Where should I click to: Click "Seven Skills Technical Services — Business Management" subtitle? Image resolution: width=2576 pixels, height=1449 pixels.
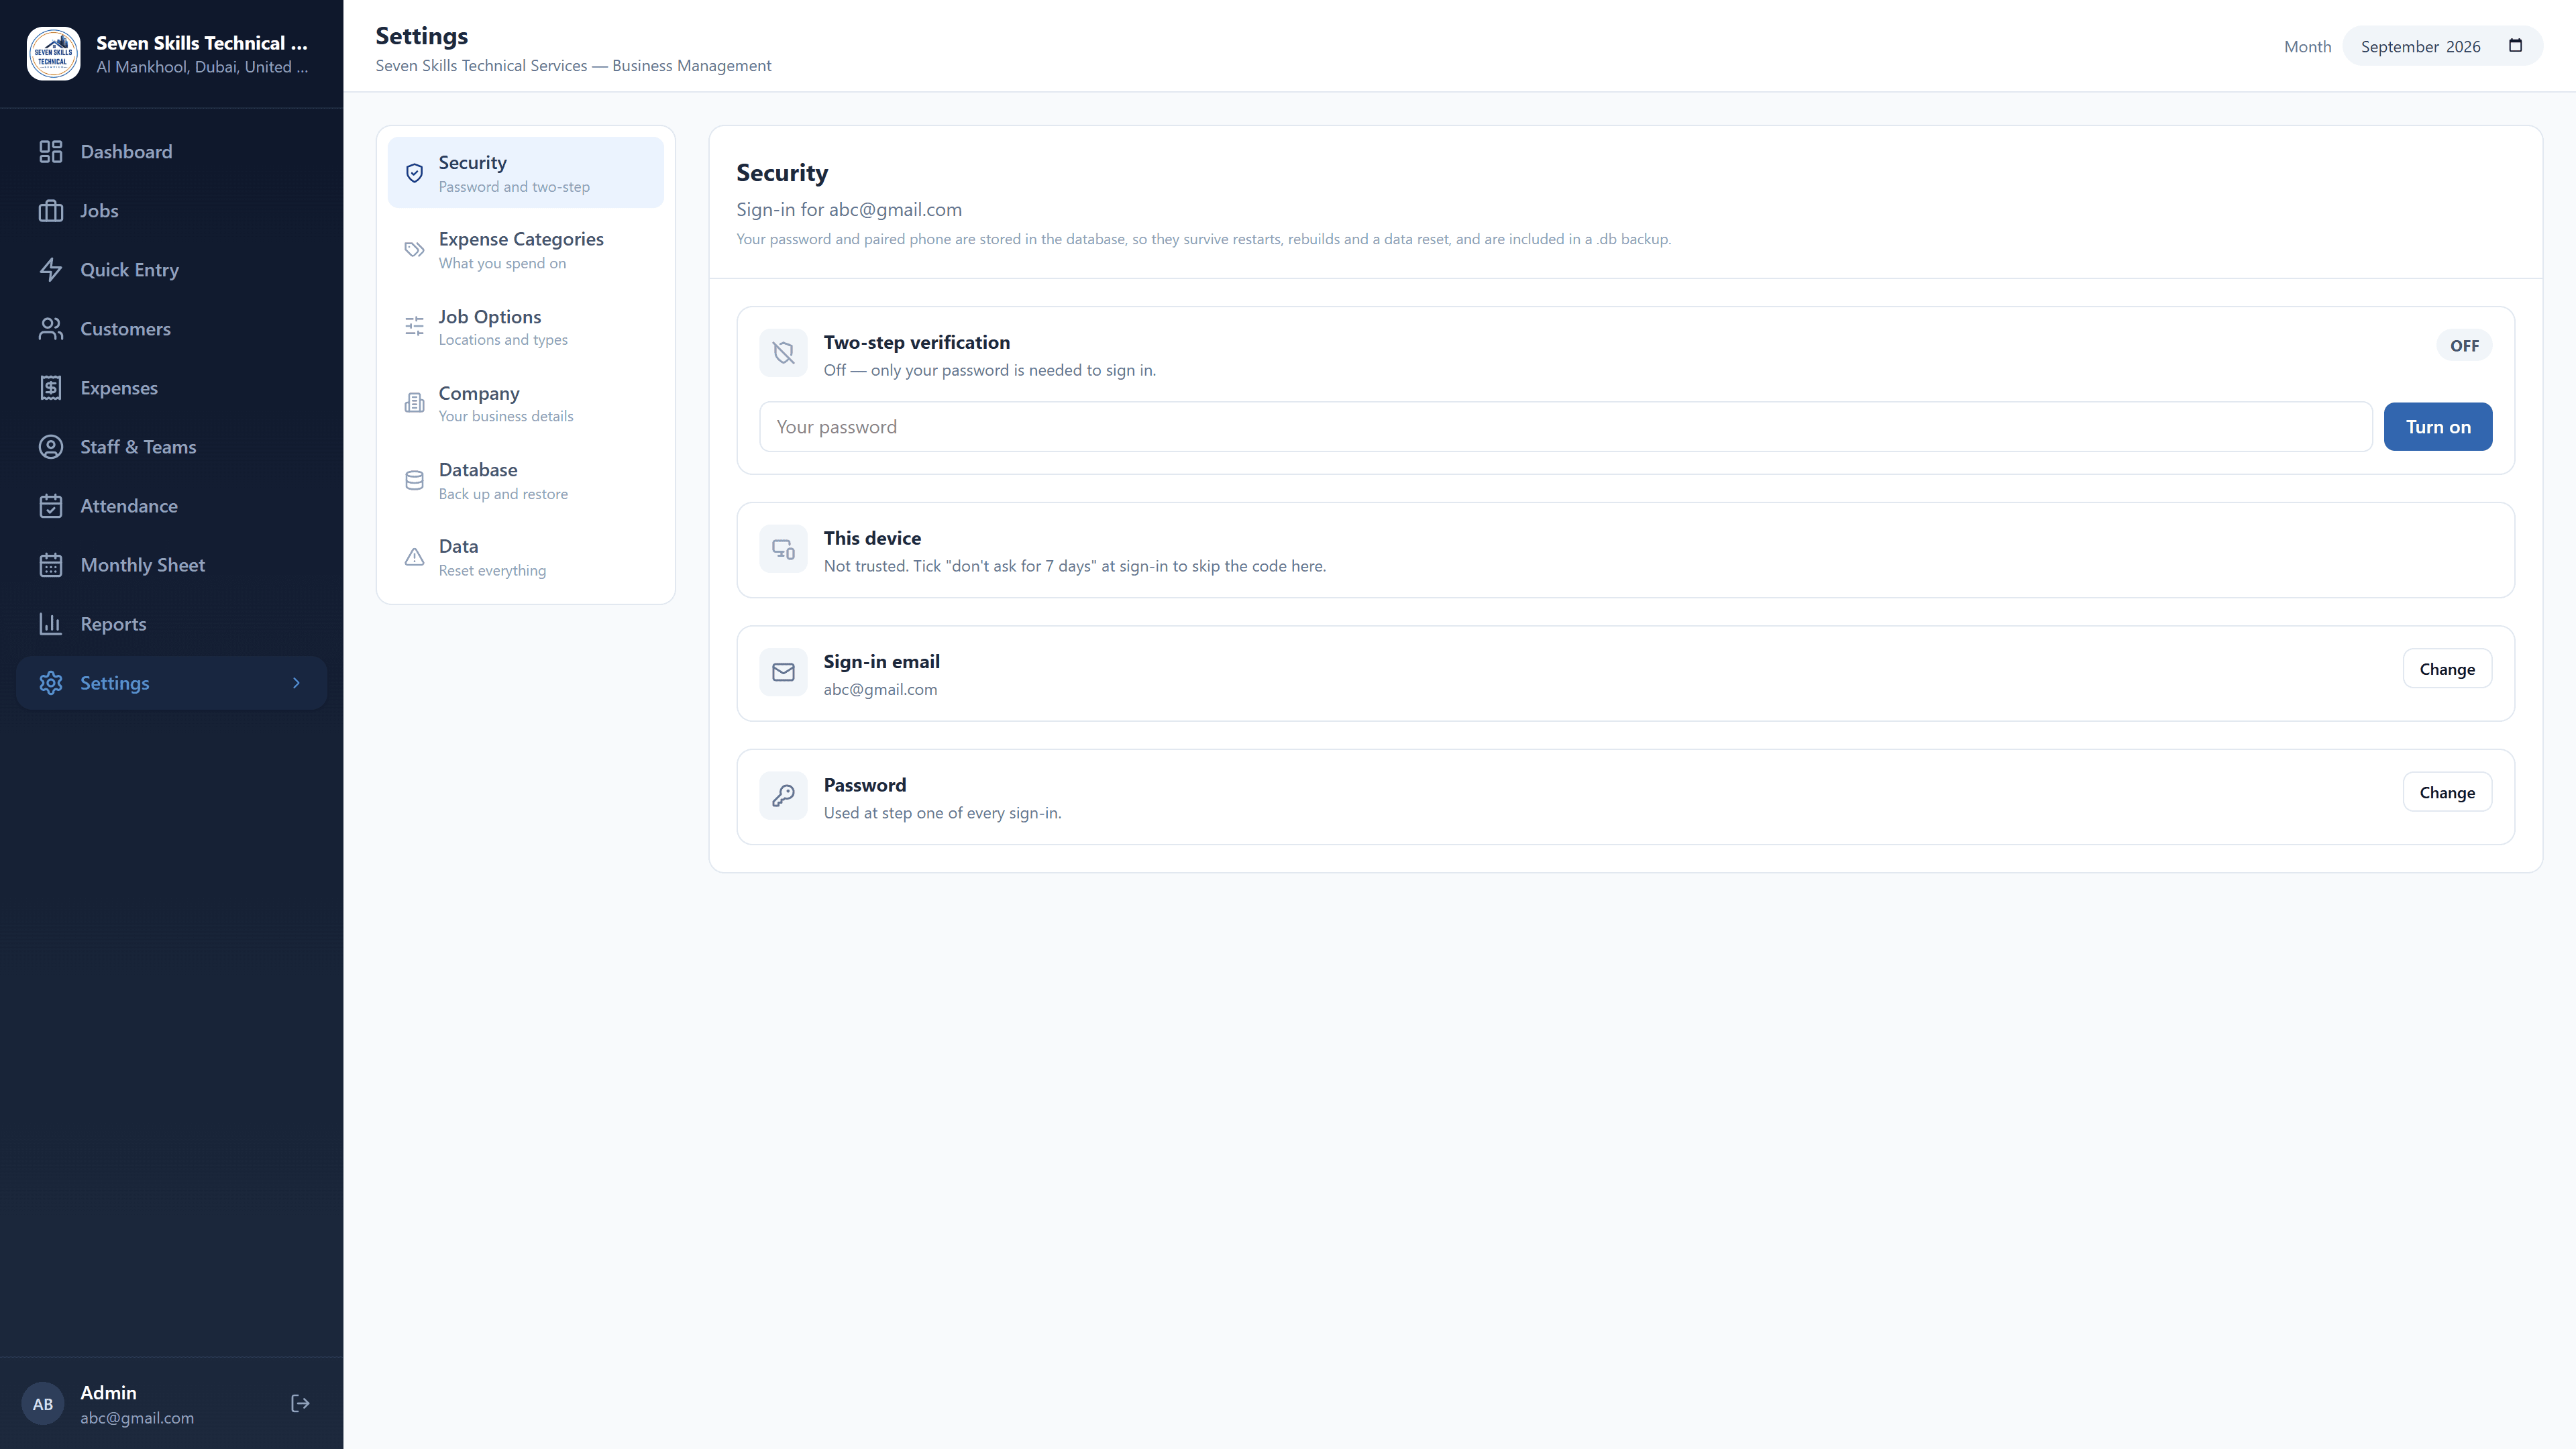573,66
